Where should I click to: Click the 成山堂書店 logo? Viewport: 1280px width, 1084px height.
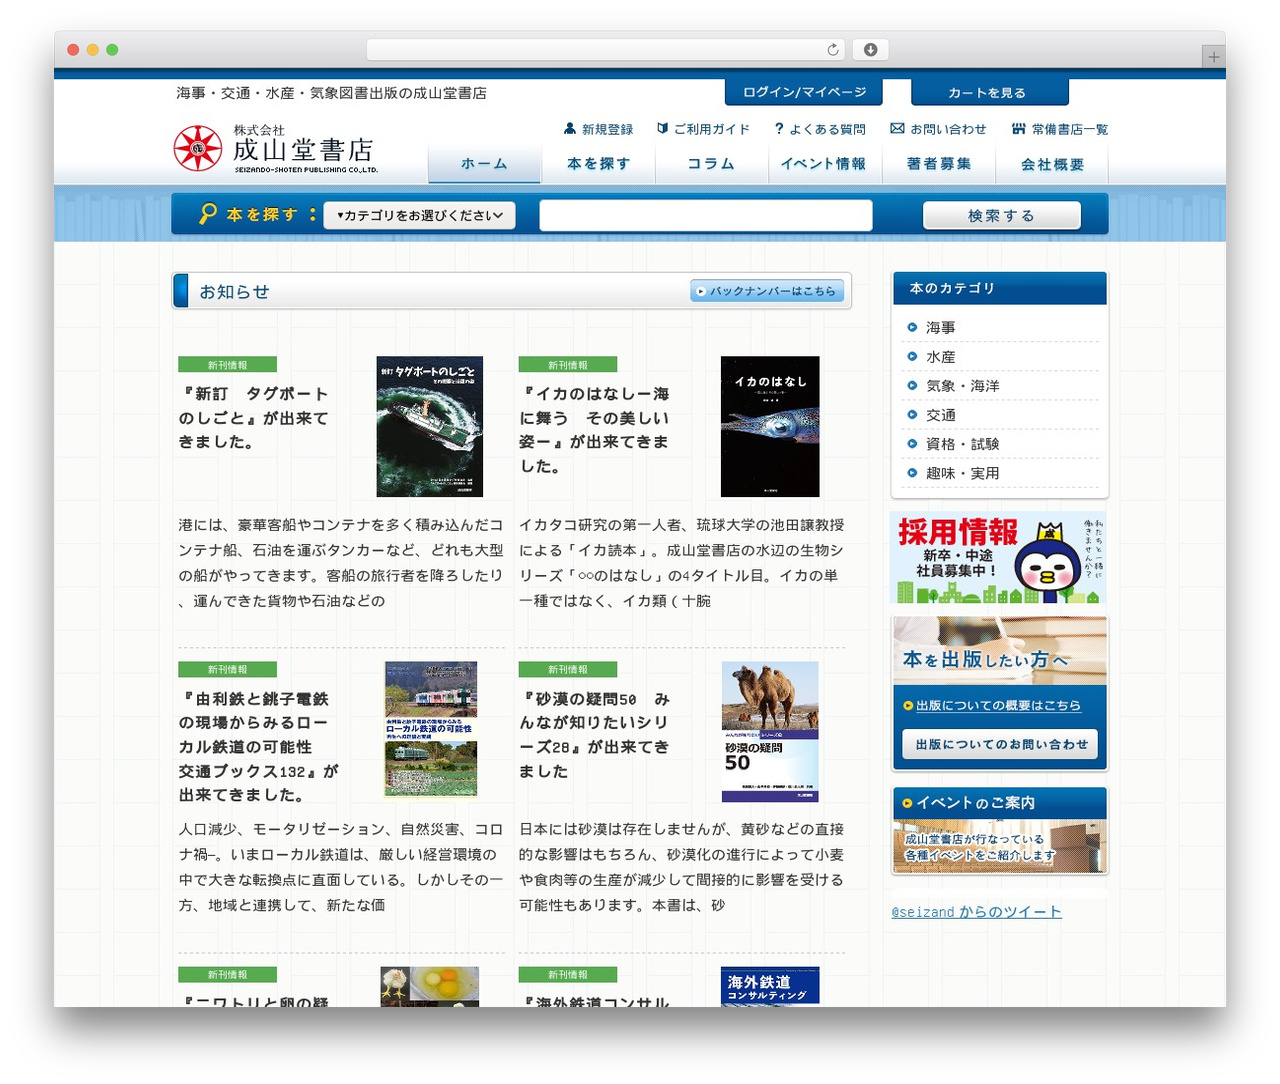[x=275, y=149]
